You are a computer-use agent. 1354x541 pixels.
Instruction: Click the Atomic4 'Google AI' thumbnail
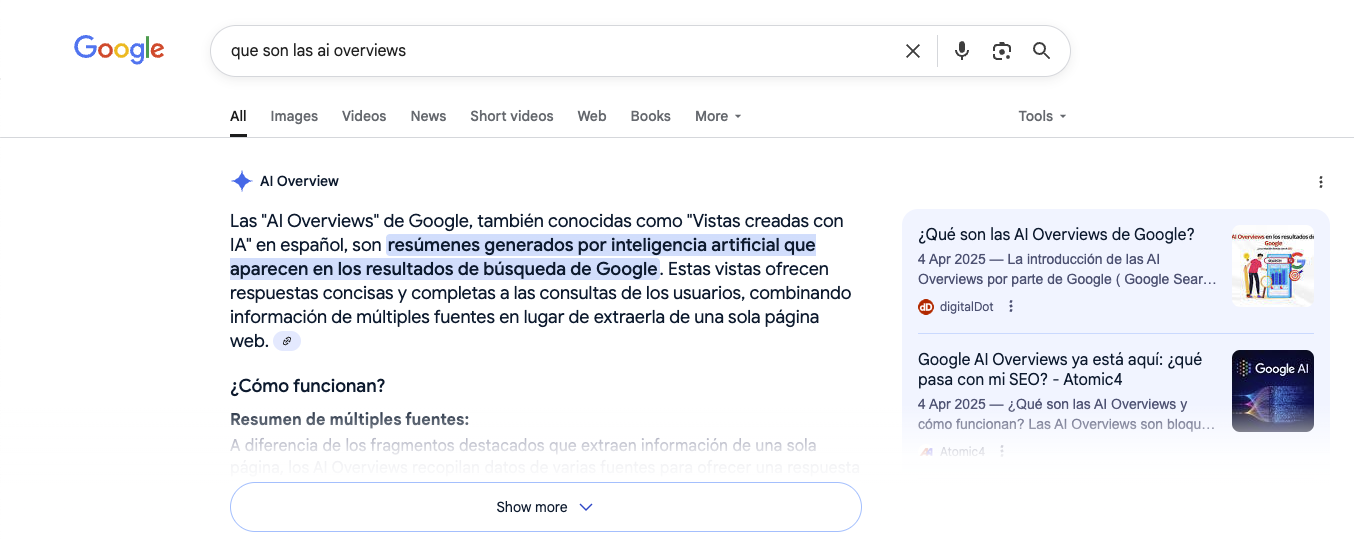[1273, 391]
